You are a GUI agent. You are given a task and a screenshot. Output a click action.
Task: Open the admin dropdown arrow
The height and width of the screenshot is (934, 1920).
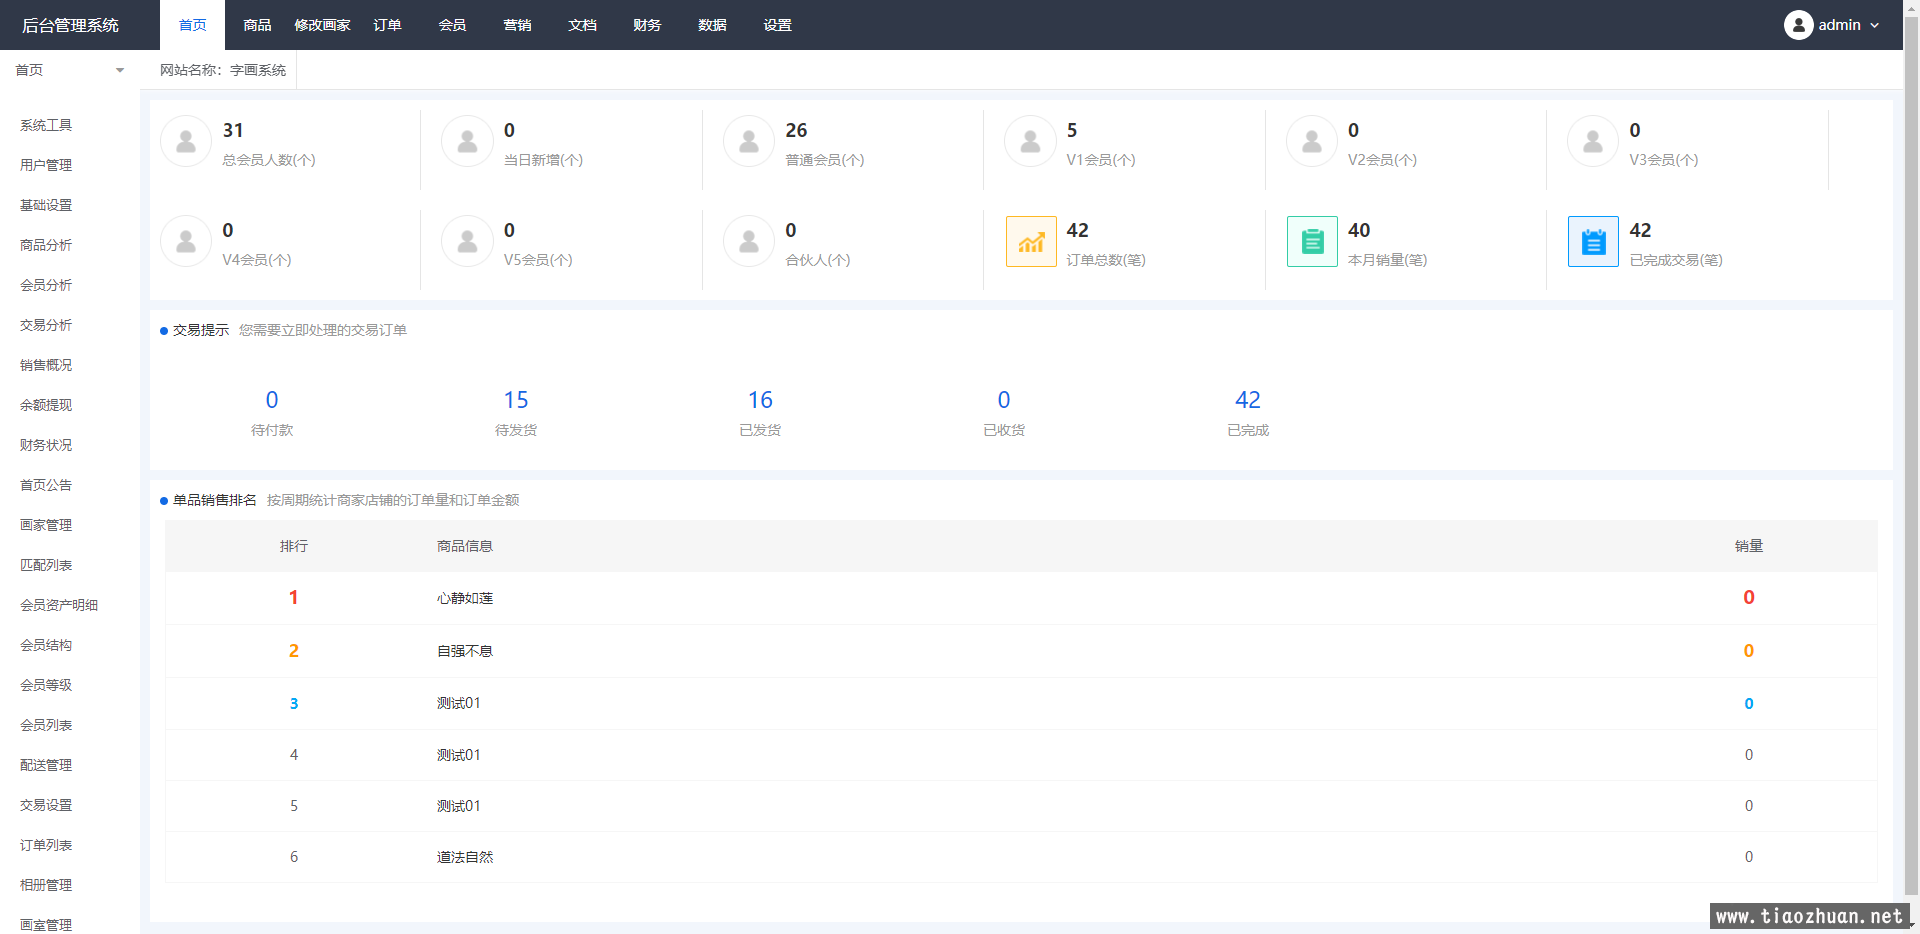(x=1874, y=25)
